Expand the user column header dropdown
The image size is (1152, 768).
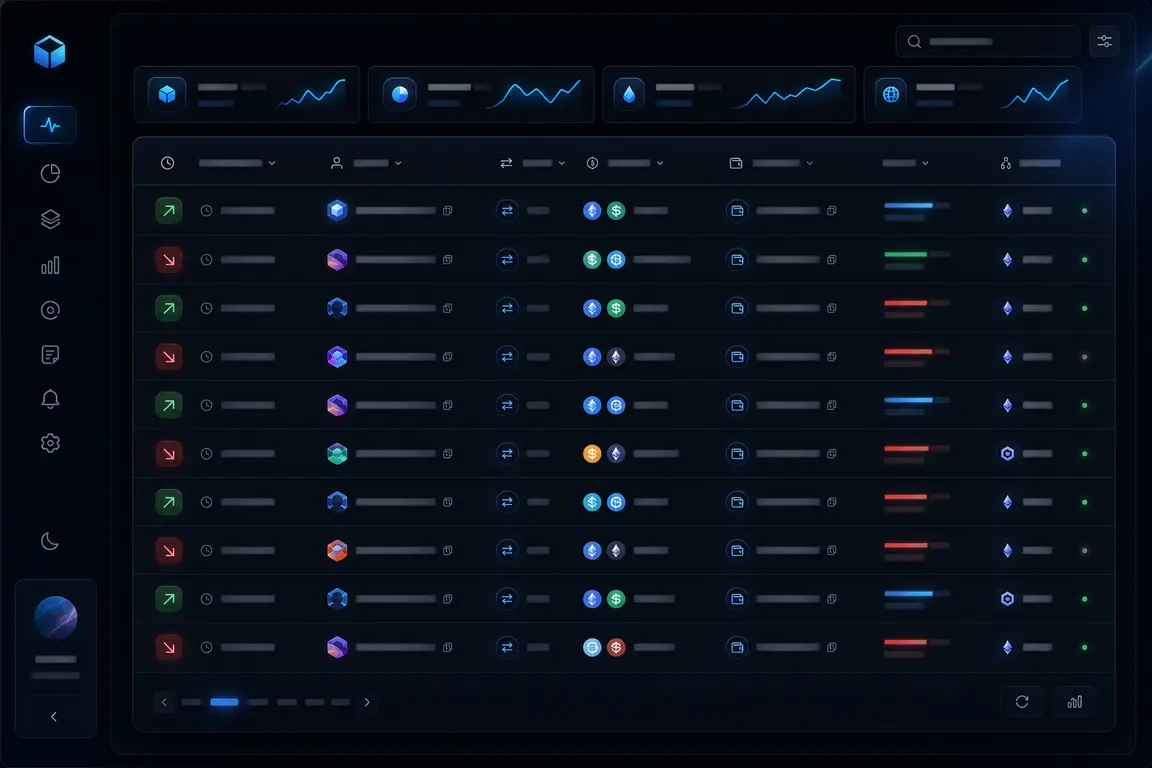click(398, 163)
